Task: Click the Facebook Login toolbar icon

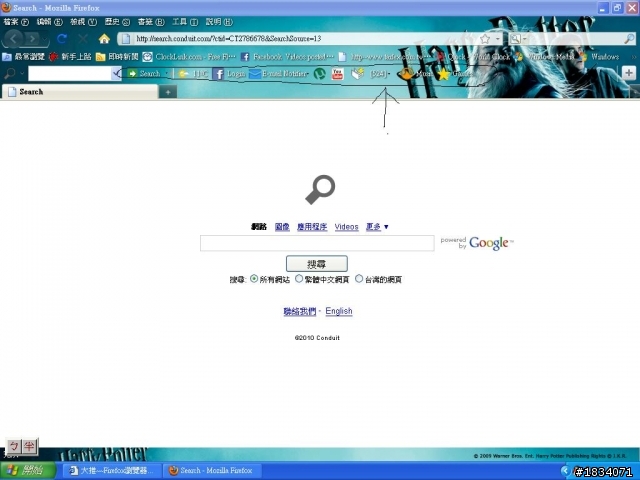Action: click(x=229, y=74)
